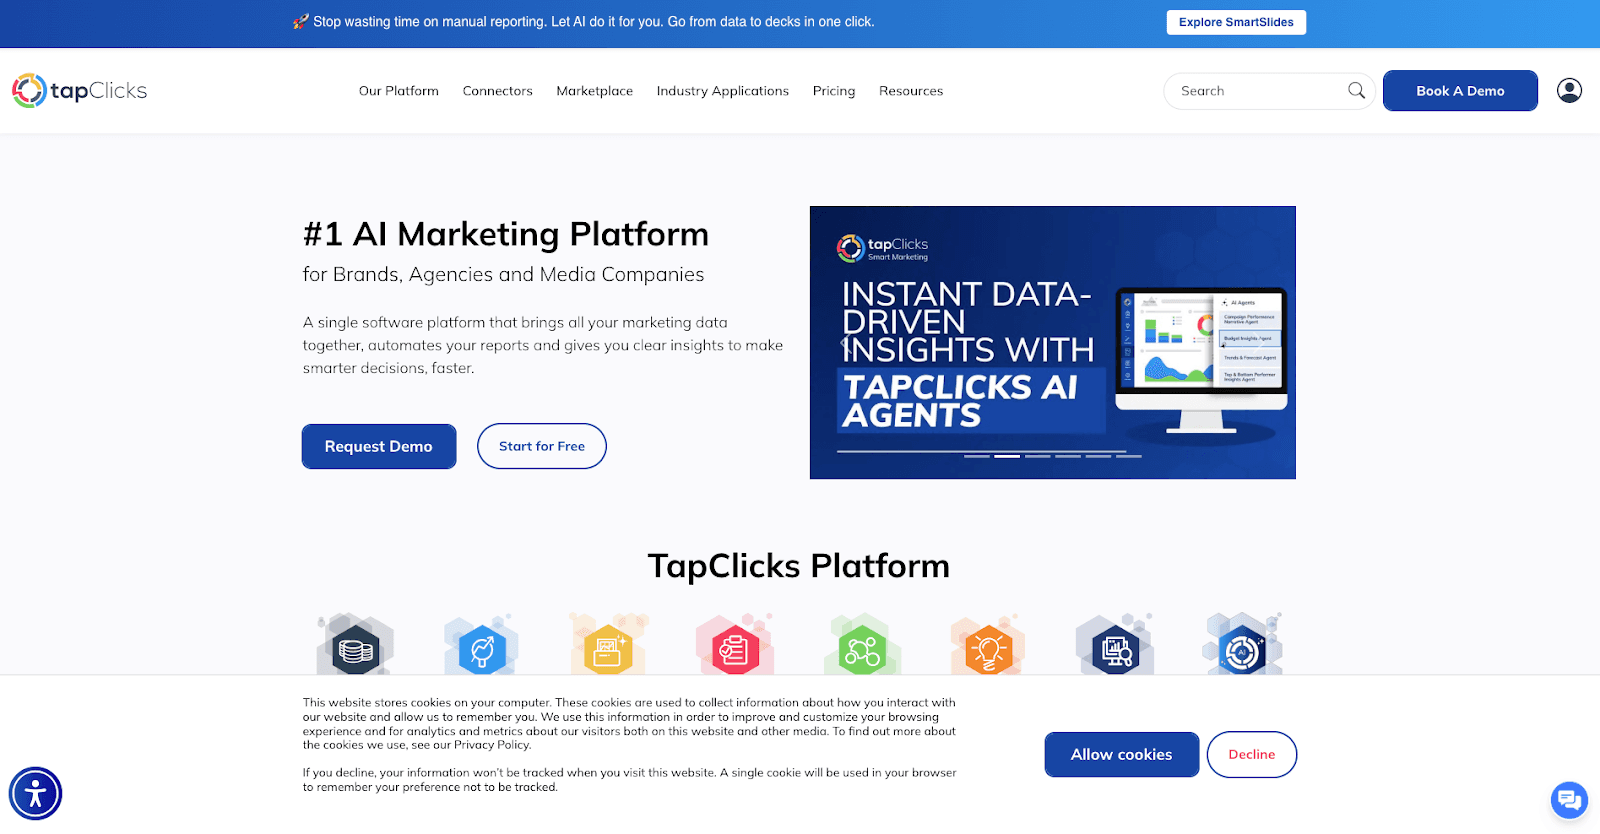Image resolution: width=1600 pixels, height=834 pixels.
Task: Click the Start for Free button
Action: [542, 446]
